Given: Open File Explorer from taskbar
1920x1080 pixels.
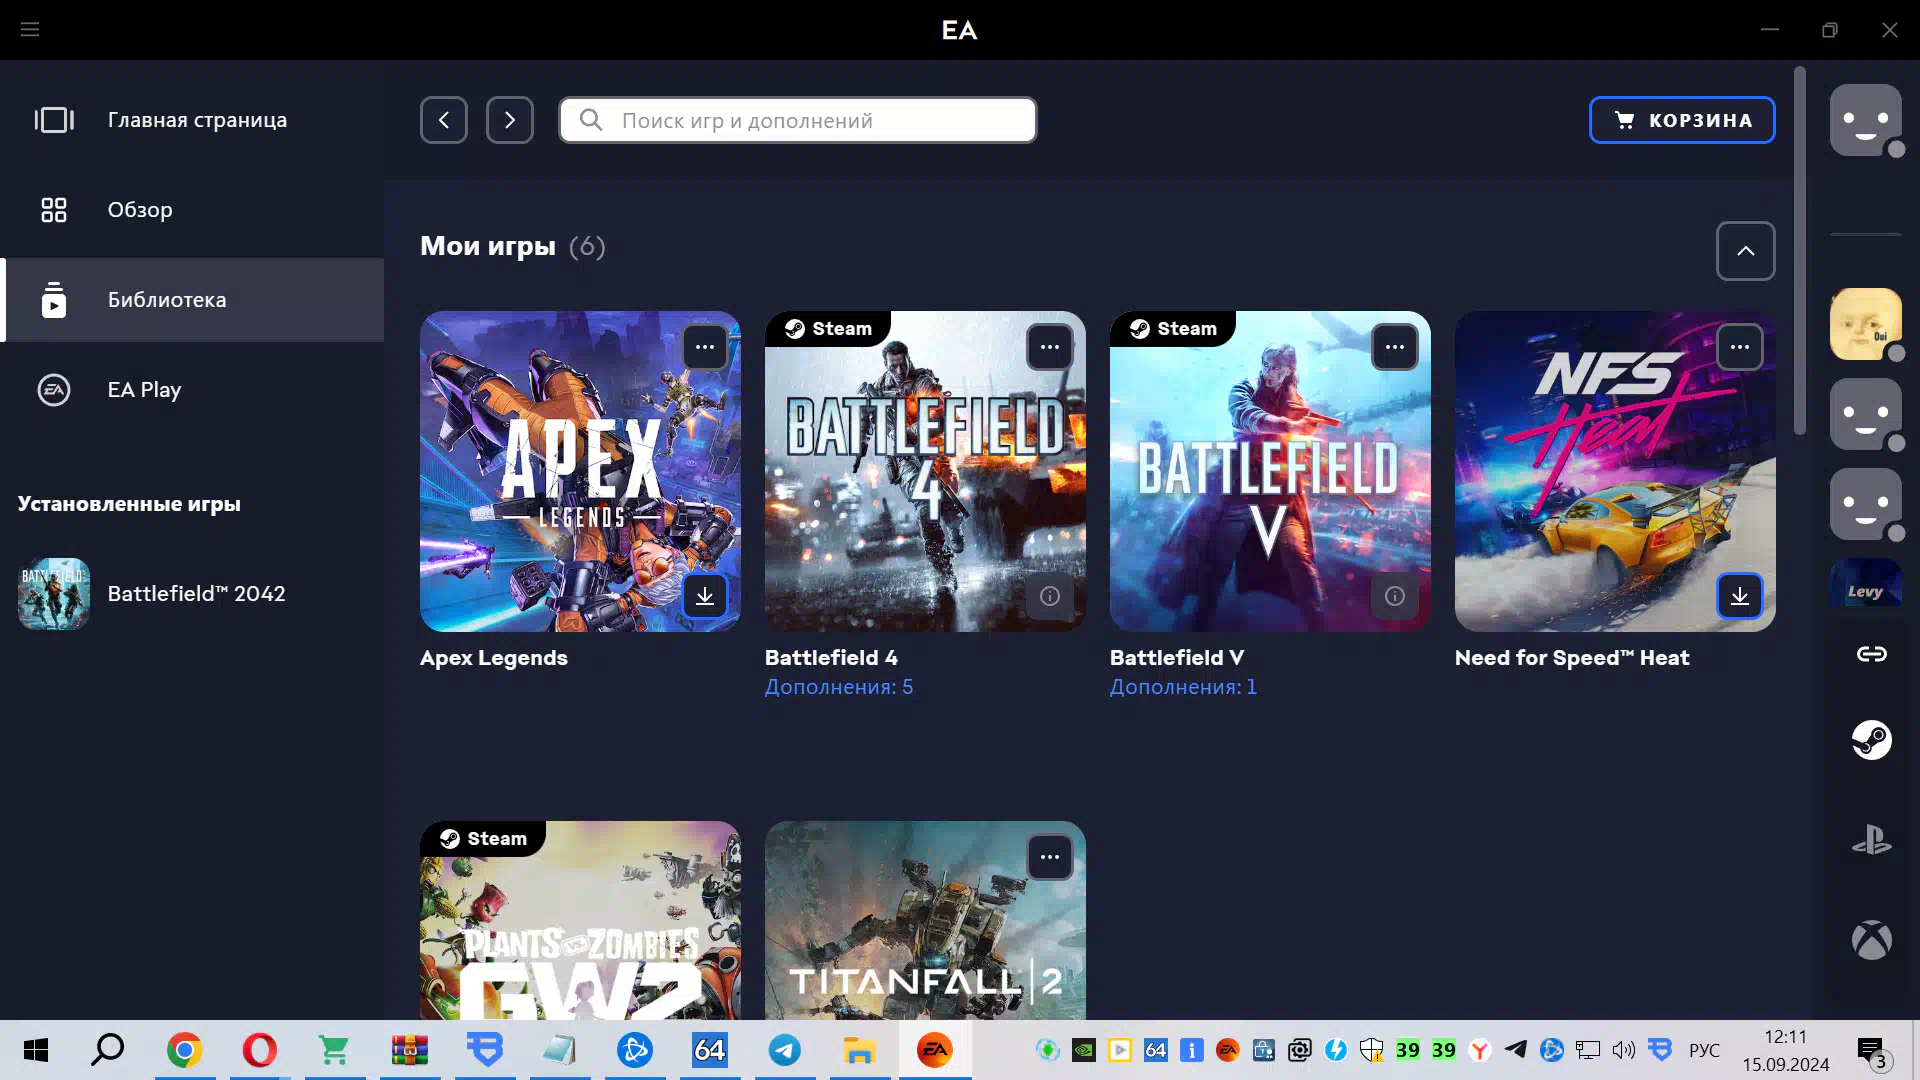Looking at the screenshot, I should [860, 1050].
